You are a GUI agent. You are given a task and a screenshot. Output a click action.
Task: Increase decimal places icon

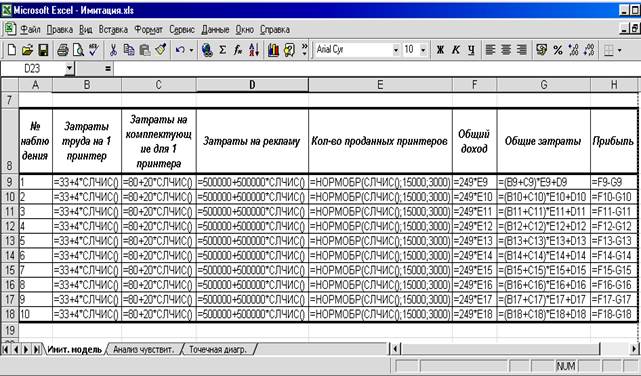(573, 50)
